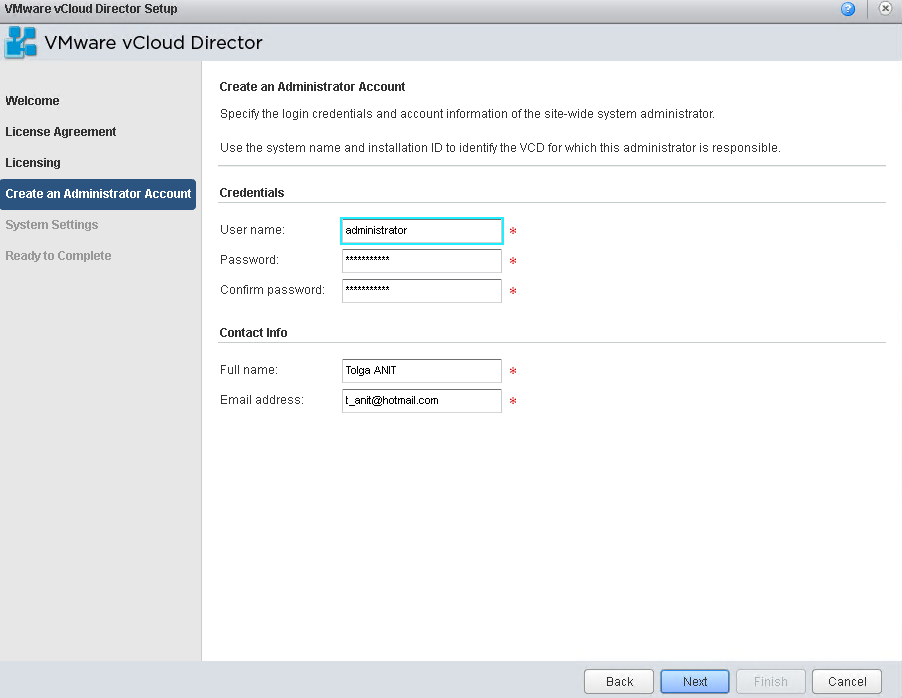The height and width of the screenshot is (698, 902).
Task: Click the Email address field
Action: tap(422, 401)
